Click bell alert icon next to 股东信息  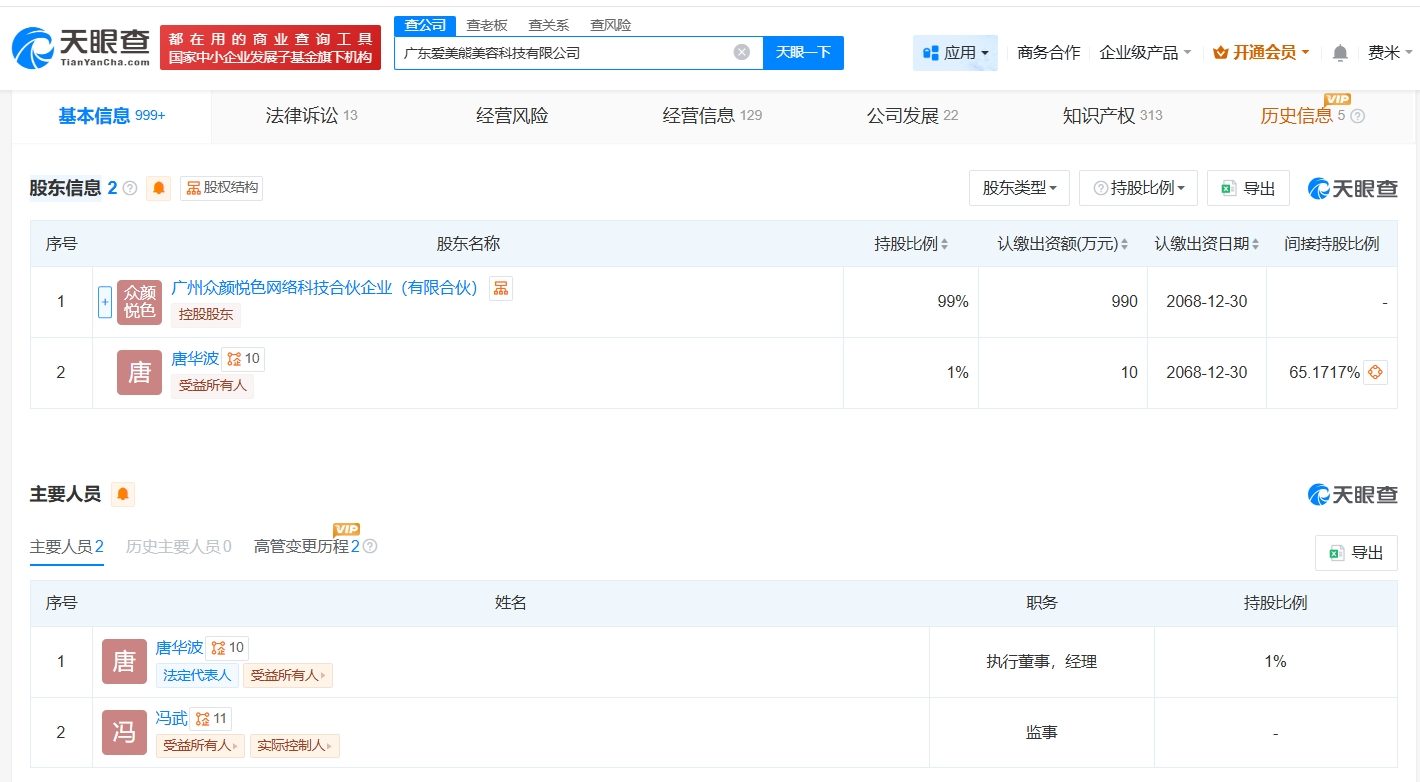click(x=158, y=188)
